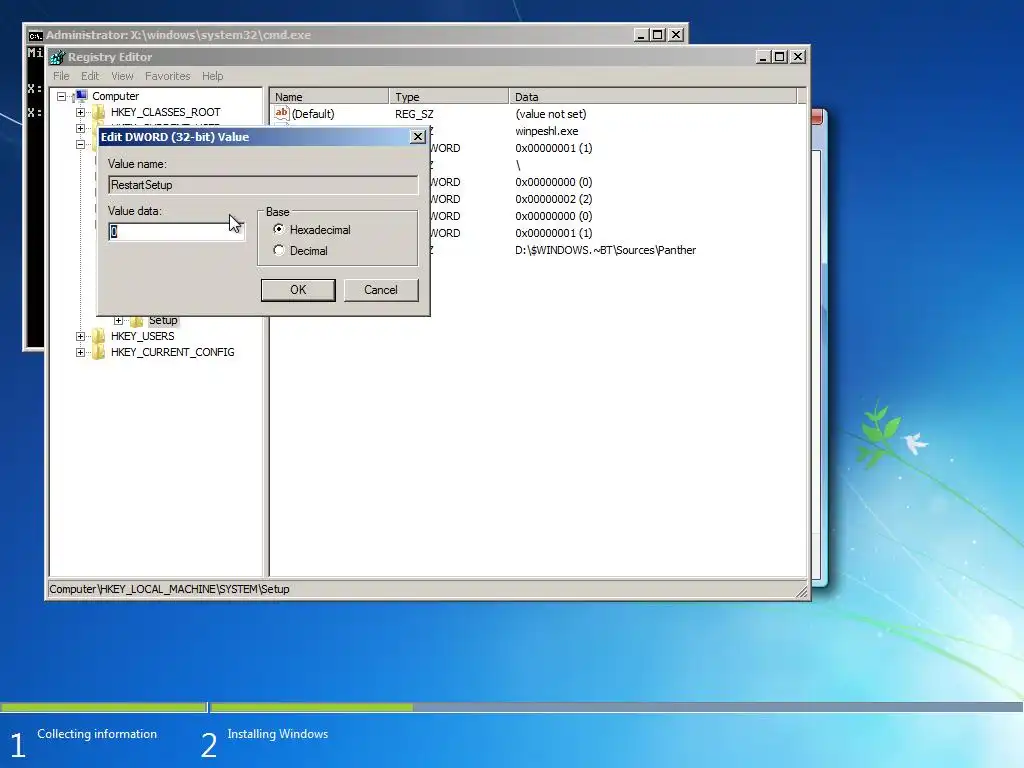Click the winpeshl.exe data value
The width and height of the screenshot is (1024, 768).
click(547, 131)
